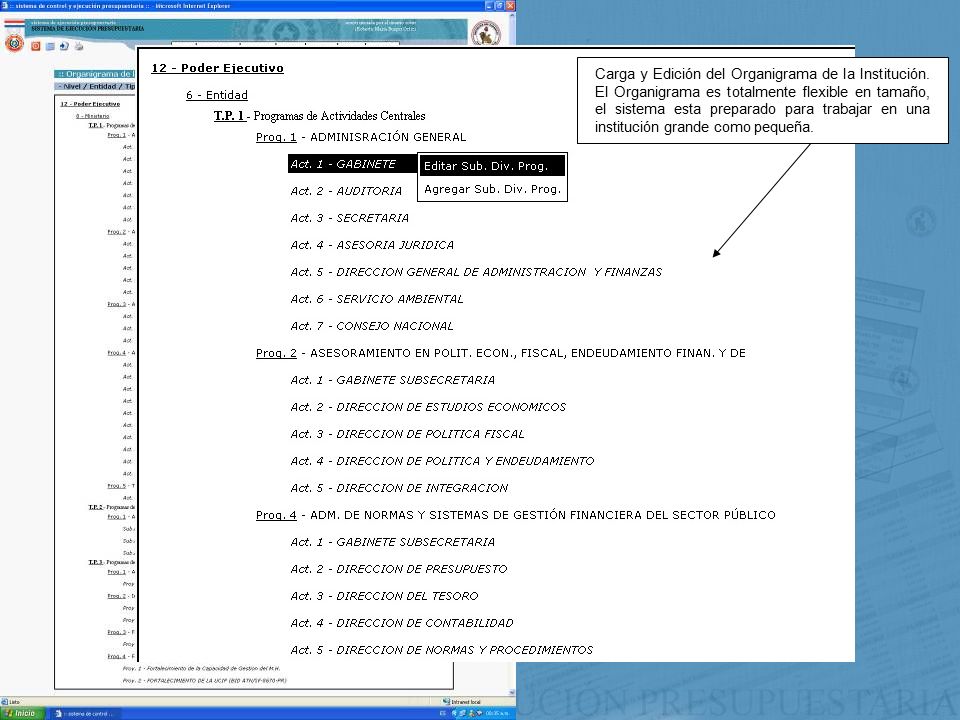960x720 pixels.
Task: Click 'Prog. 5' link in background tree
Action: [116, 486]
